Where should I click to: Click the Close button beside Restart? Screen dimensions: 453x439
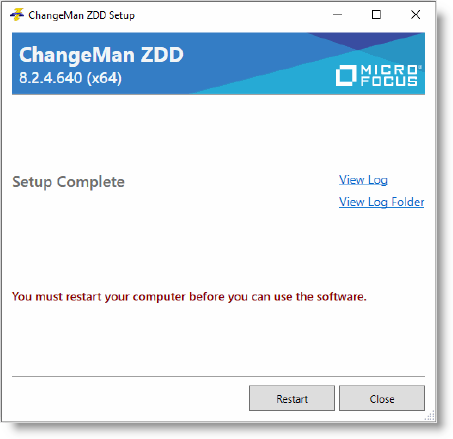(382, 398)
